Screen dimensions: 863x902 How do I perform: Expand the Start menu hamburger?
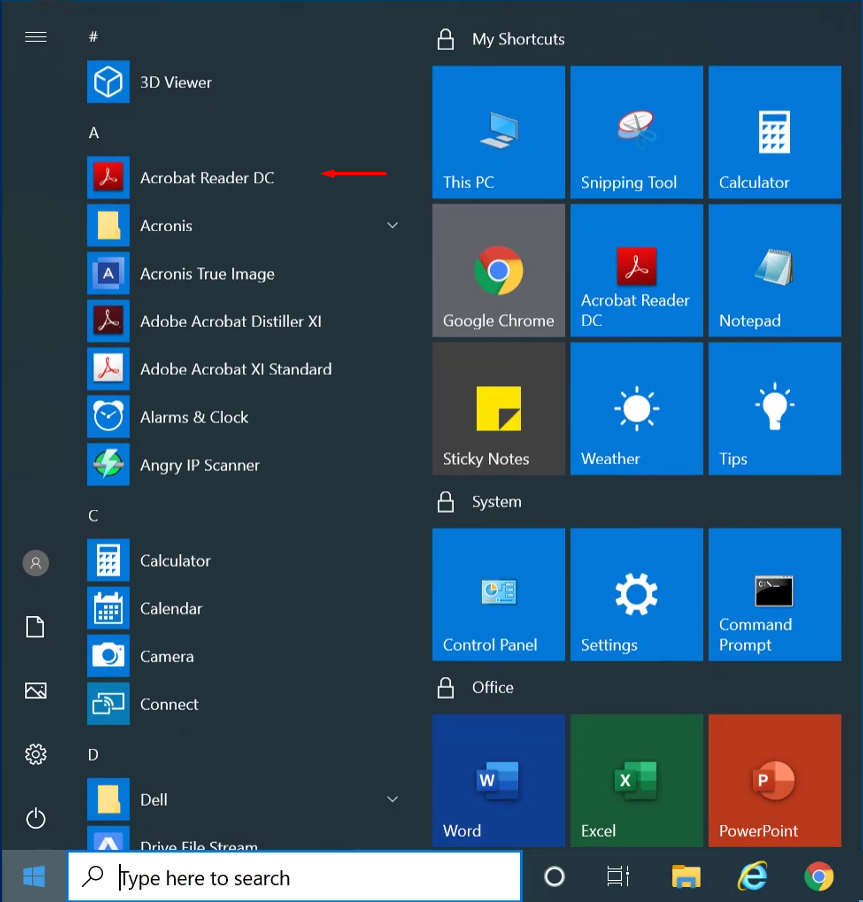[36, 37]
